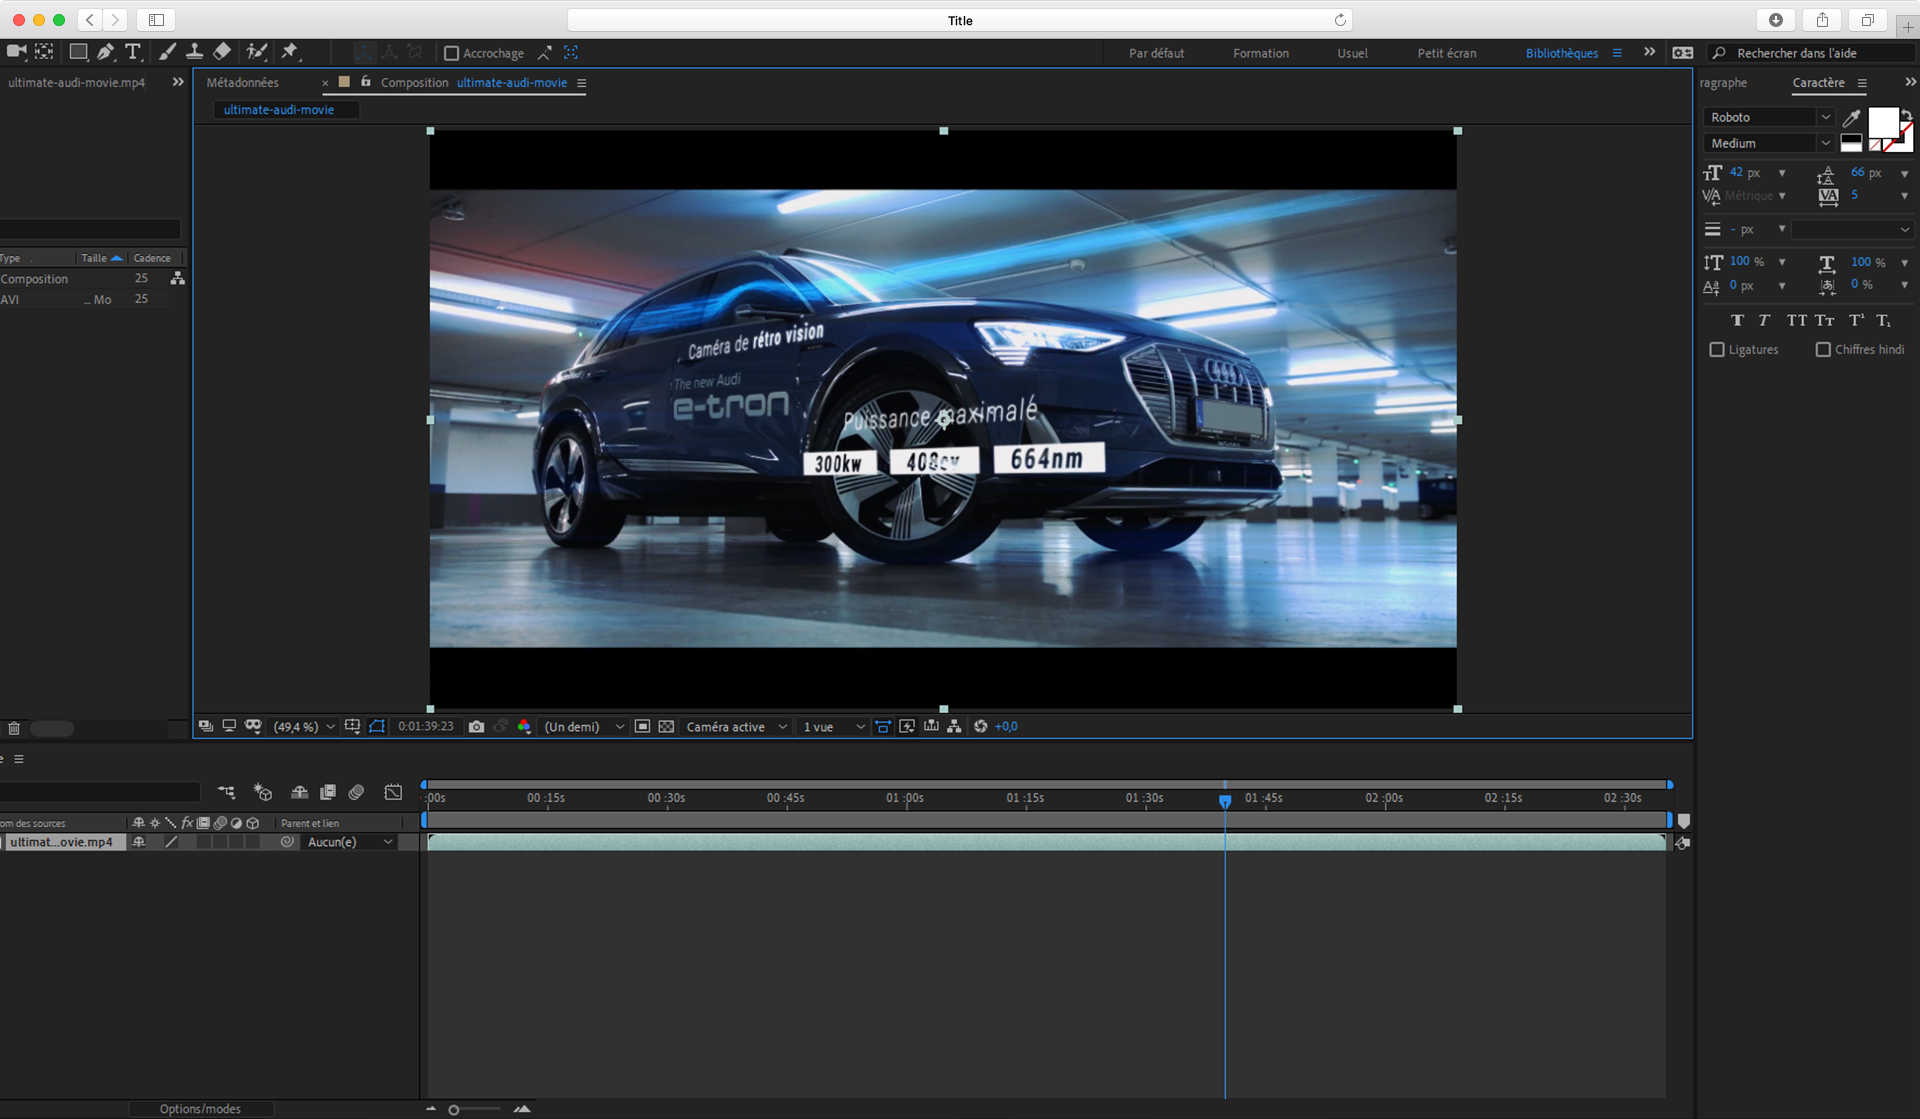Apply Faux Bold text style button

tap(1737, 321)
